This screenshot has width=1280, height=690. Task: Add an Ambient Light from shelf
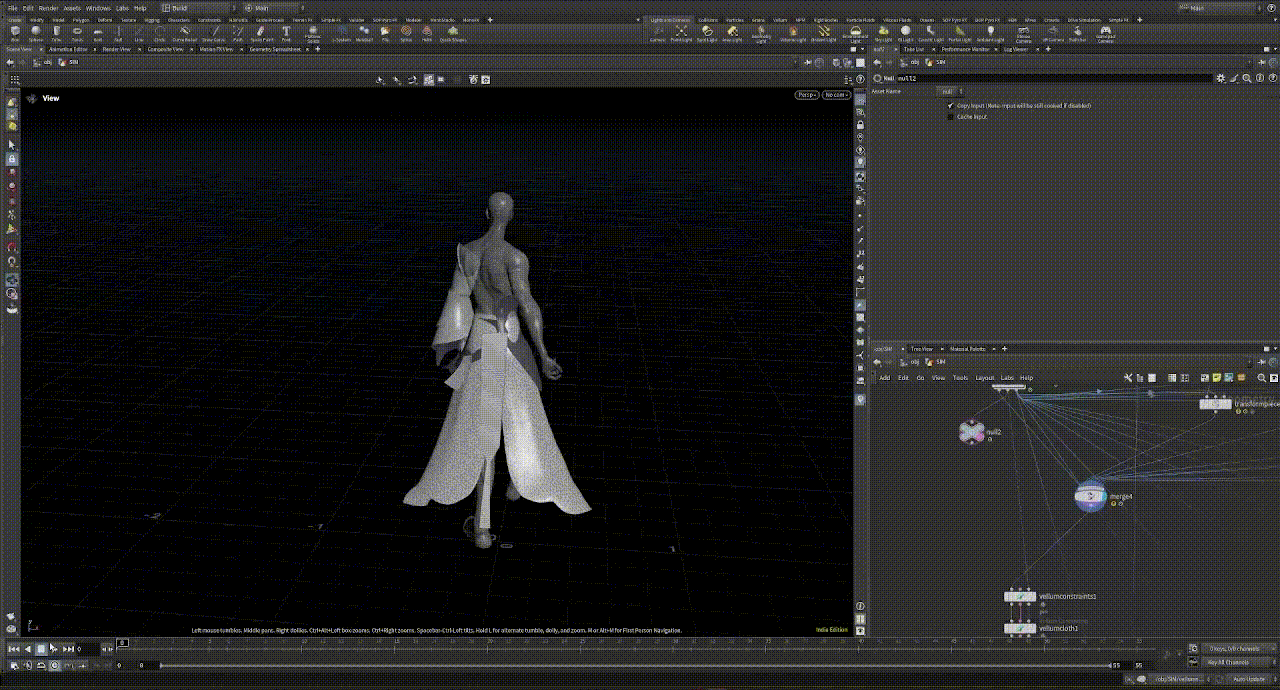(x=990, y=32)
